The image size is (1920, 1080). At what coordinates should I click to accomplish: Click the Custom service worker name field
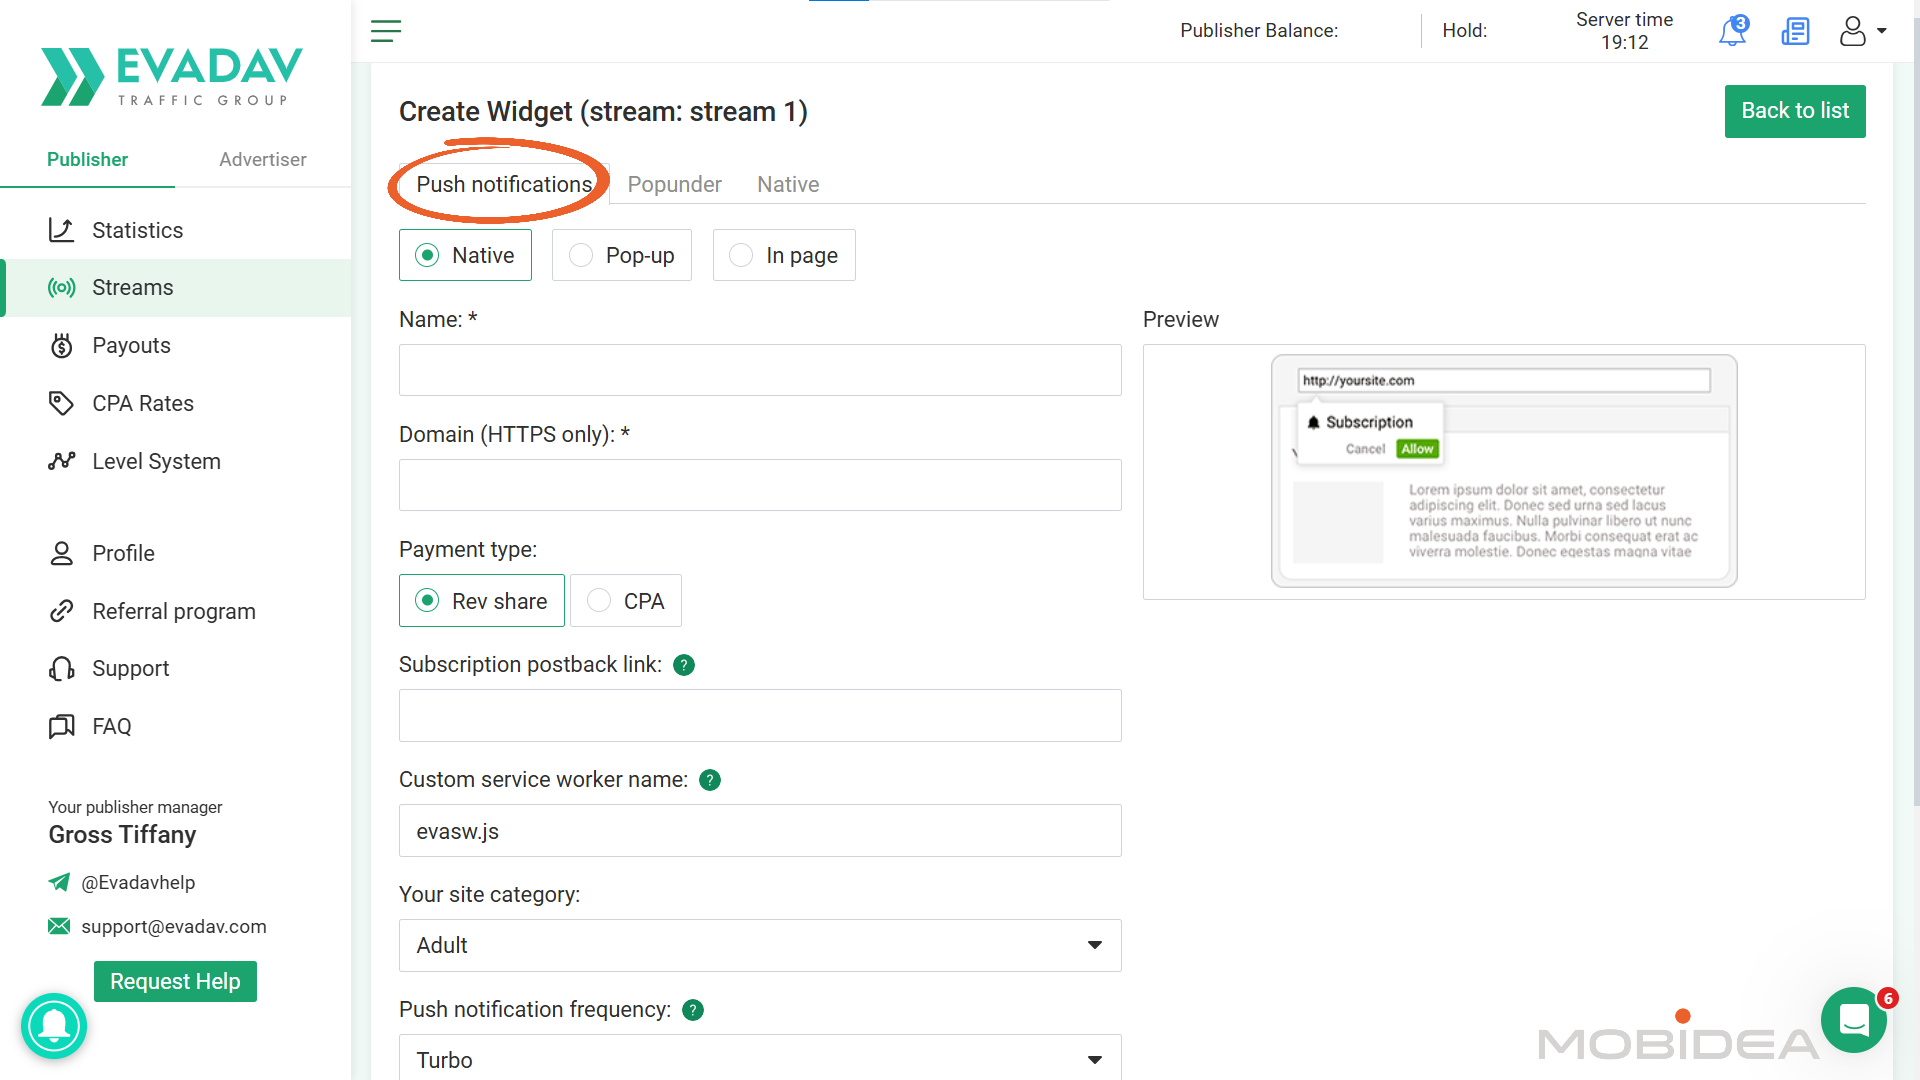click(760, 830)
